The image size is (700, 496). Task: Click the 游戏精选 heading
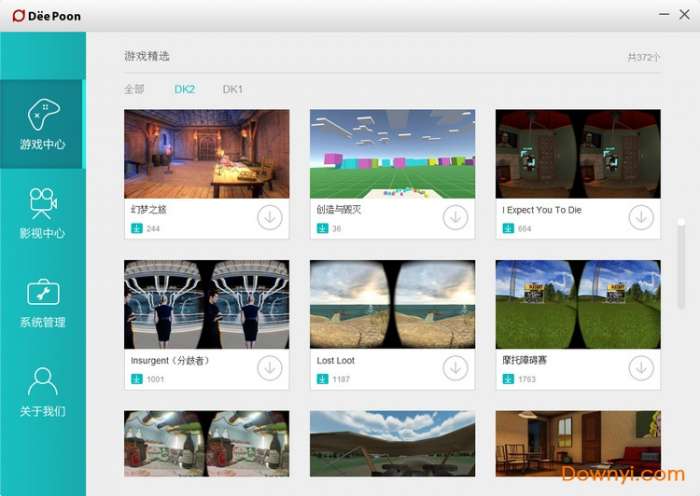pos(147,56)
